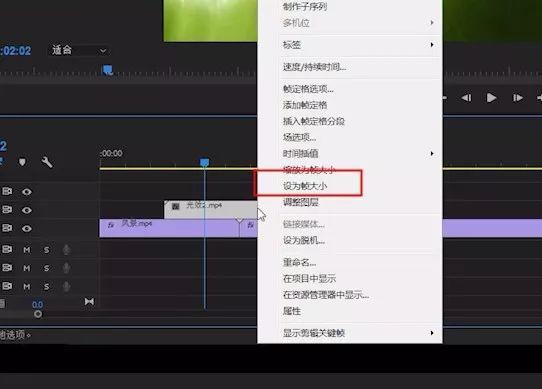Select the 风景.mp4 clip on the timeline
Image resolution: width=542 pixels, height=389 pixels.
pos(169,228)
